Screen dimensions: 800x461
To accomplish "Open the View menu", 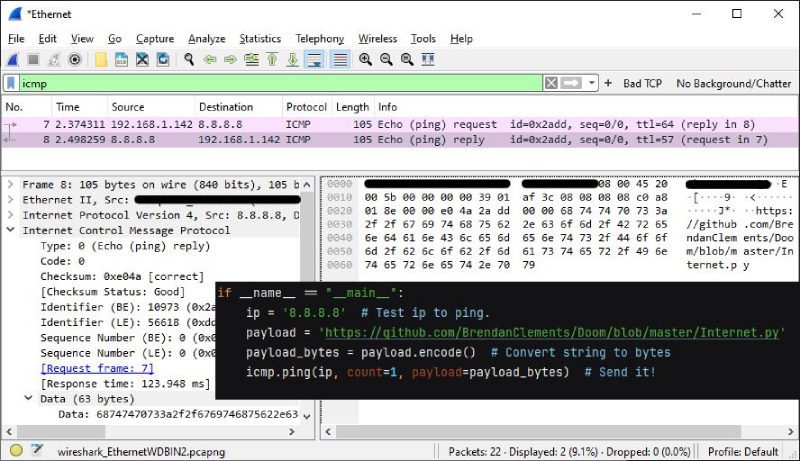I will 82,39.
